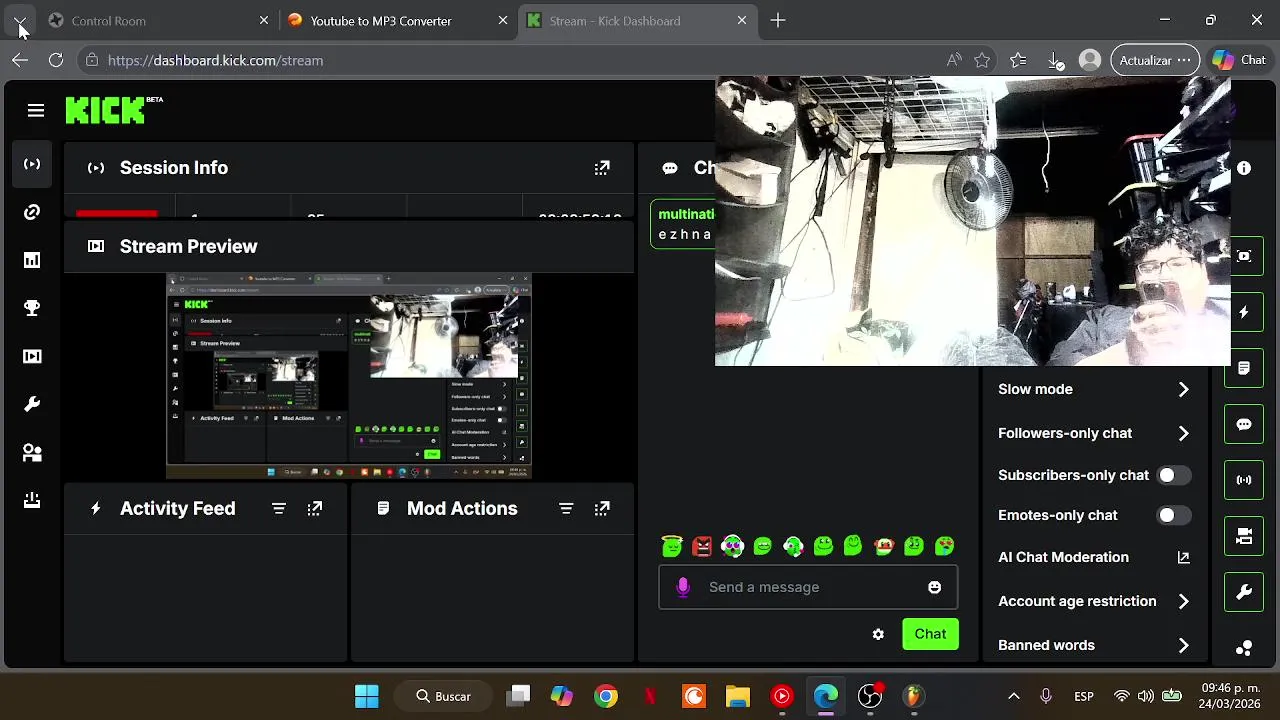Click the Stream Preview thumbnail
This screenshot has width=1280, height=720.
coord(349,376)
